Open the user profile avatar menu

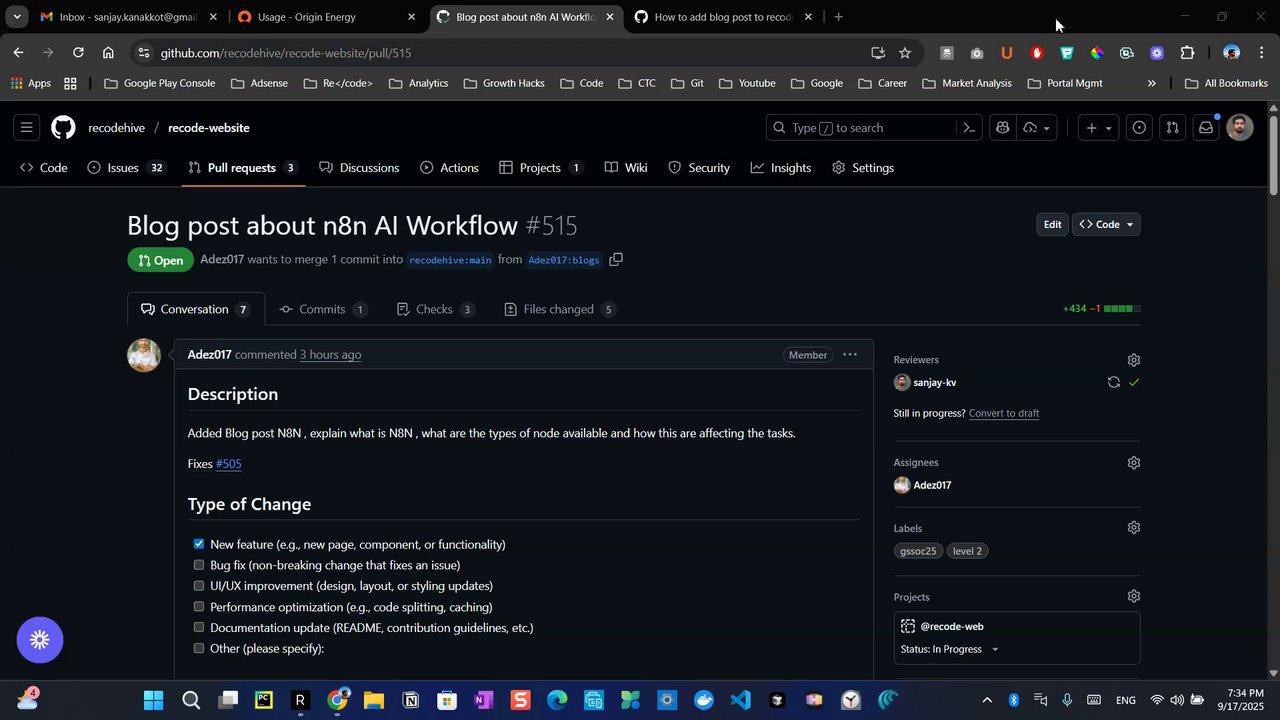coord(1240,128)
